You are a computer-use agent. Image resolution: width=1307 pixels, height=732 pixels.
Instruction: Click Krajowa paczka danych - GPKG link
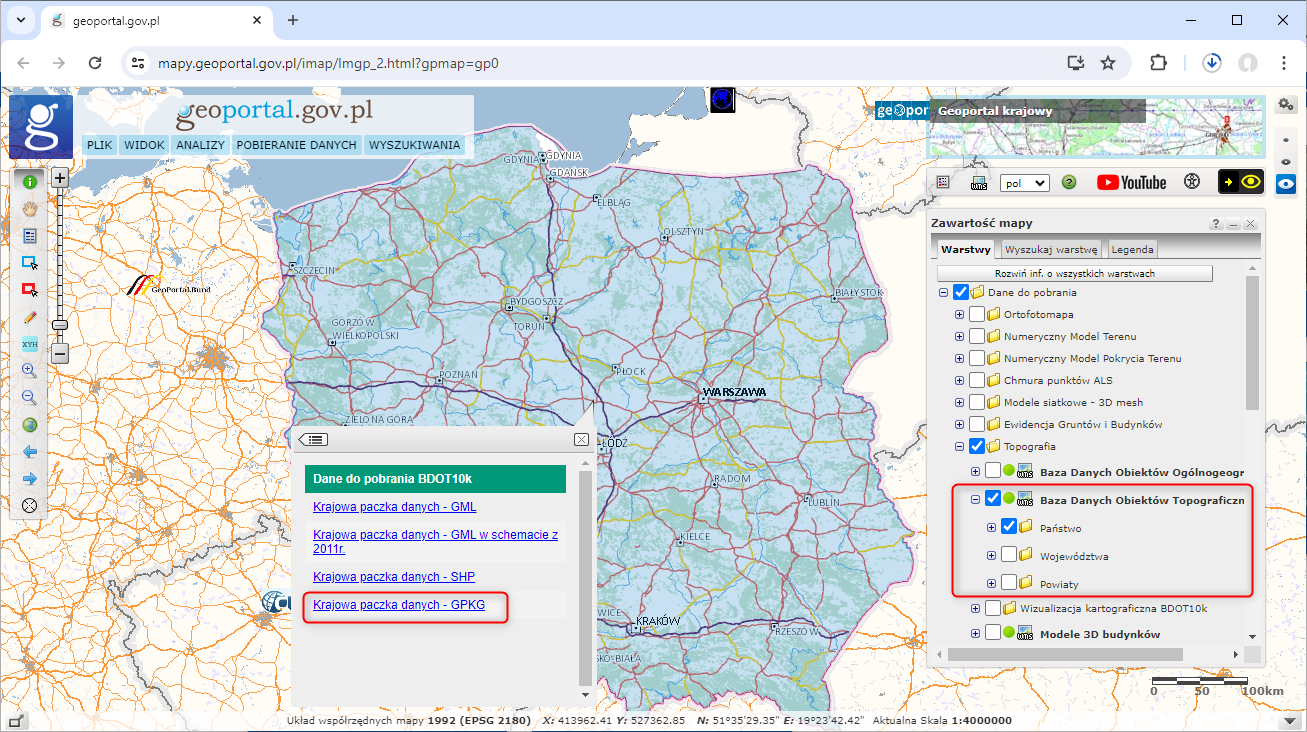pos(399,605)
